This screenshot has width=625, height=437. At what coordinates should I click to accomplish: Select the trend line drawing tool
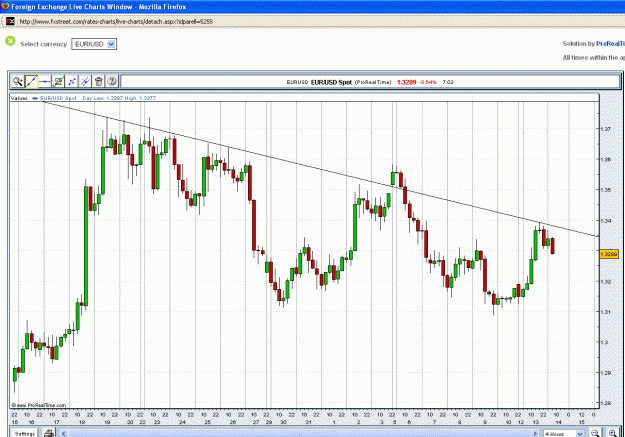click(31, 81)
